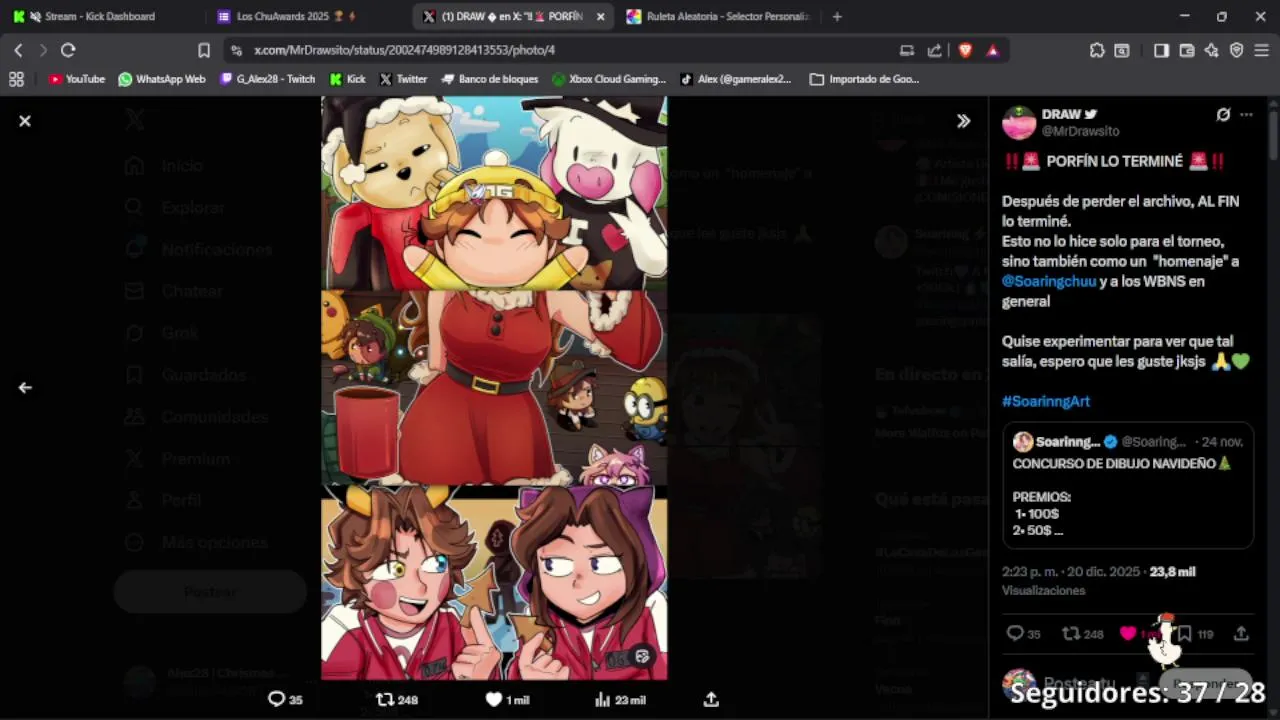Close the photo viewer with the X icon
Screen dimensions: 1280x720
pos(25,121)
